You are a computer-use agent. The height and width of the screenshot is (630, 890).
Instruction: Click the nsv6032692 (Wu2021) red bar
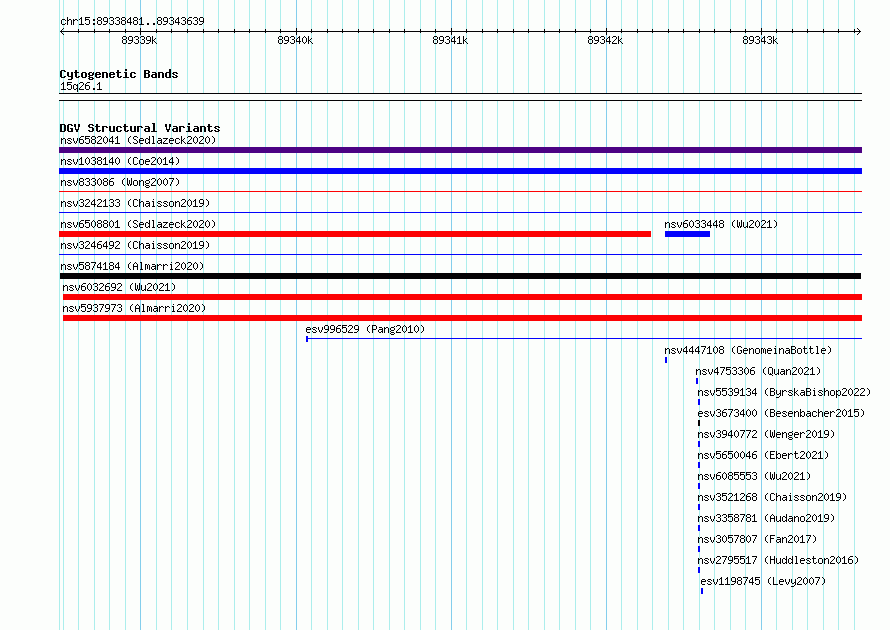(463, 297)
